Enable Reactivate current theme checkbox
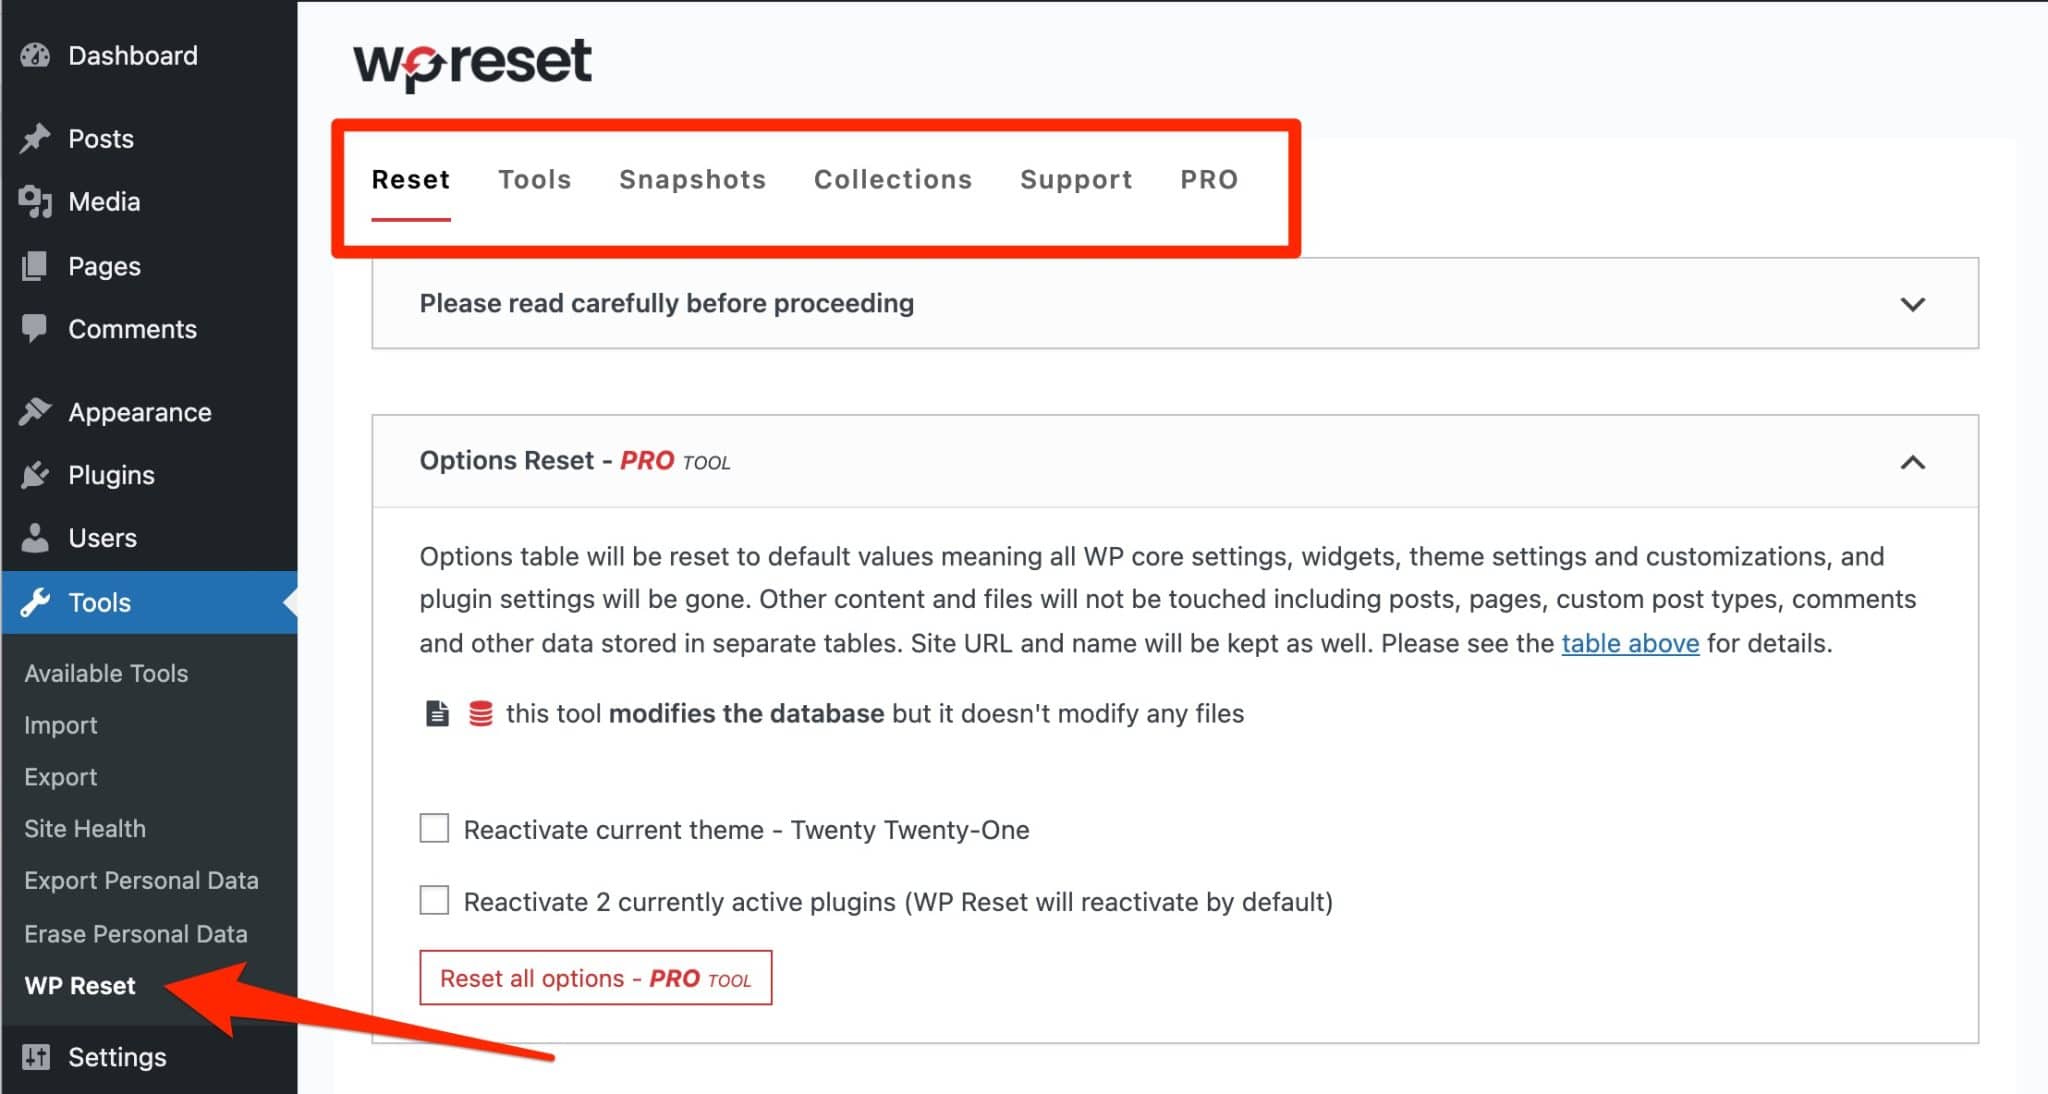The image size is (2048, 1094). click(434, 828)
